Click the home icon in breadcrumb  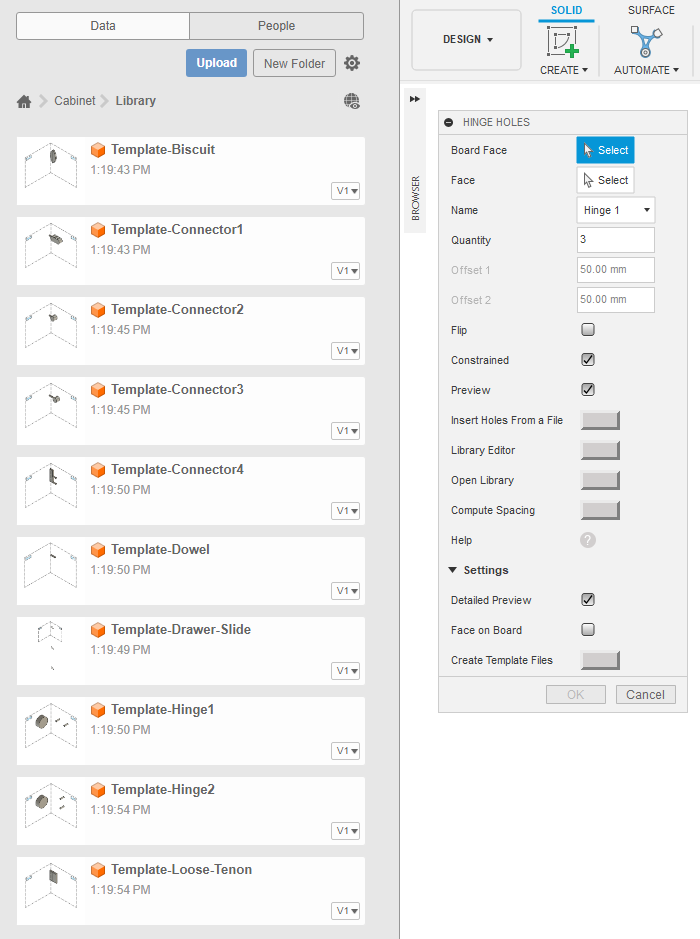pyautogui.click(x=25, y=101)
